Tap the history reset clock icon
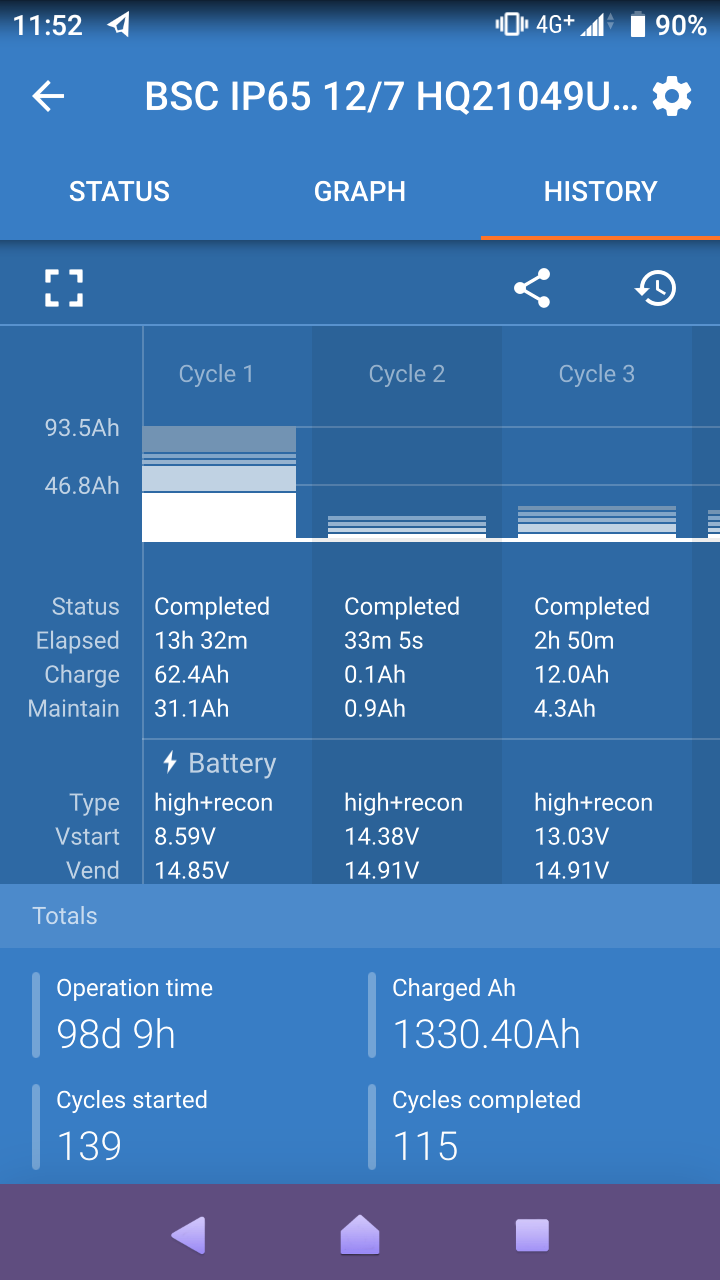Image resolution: width=720 pixels, height=1280 pixels. tap(656, 288)
